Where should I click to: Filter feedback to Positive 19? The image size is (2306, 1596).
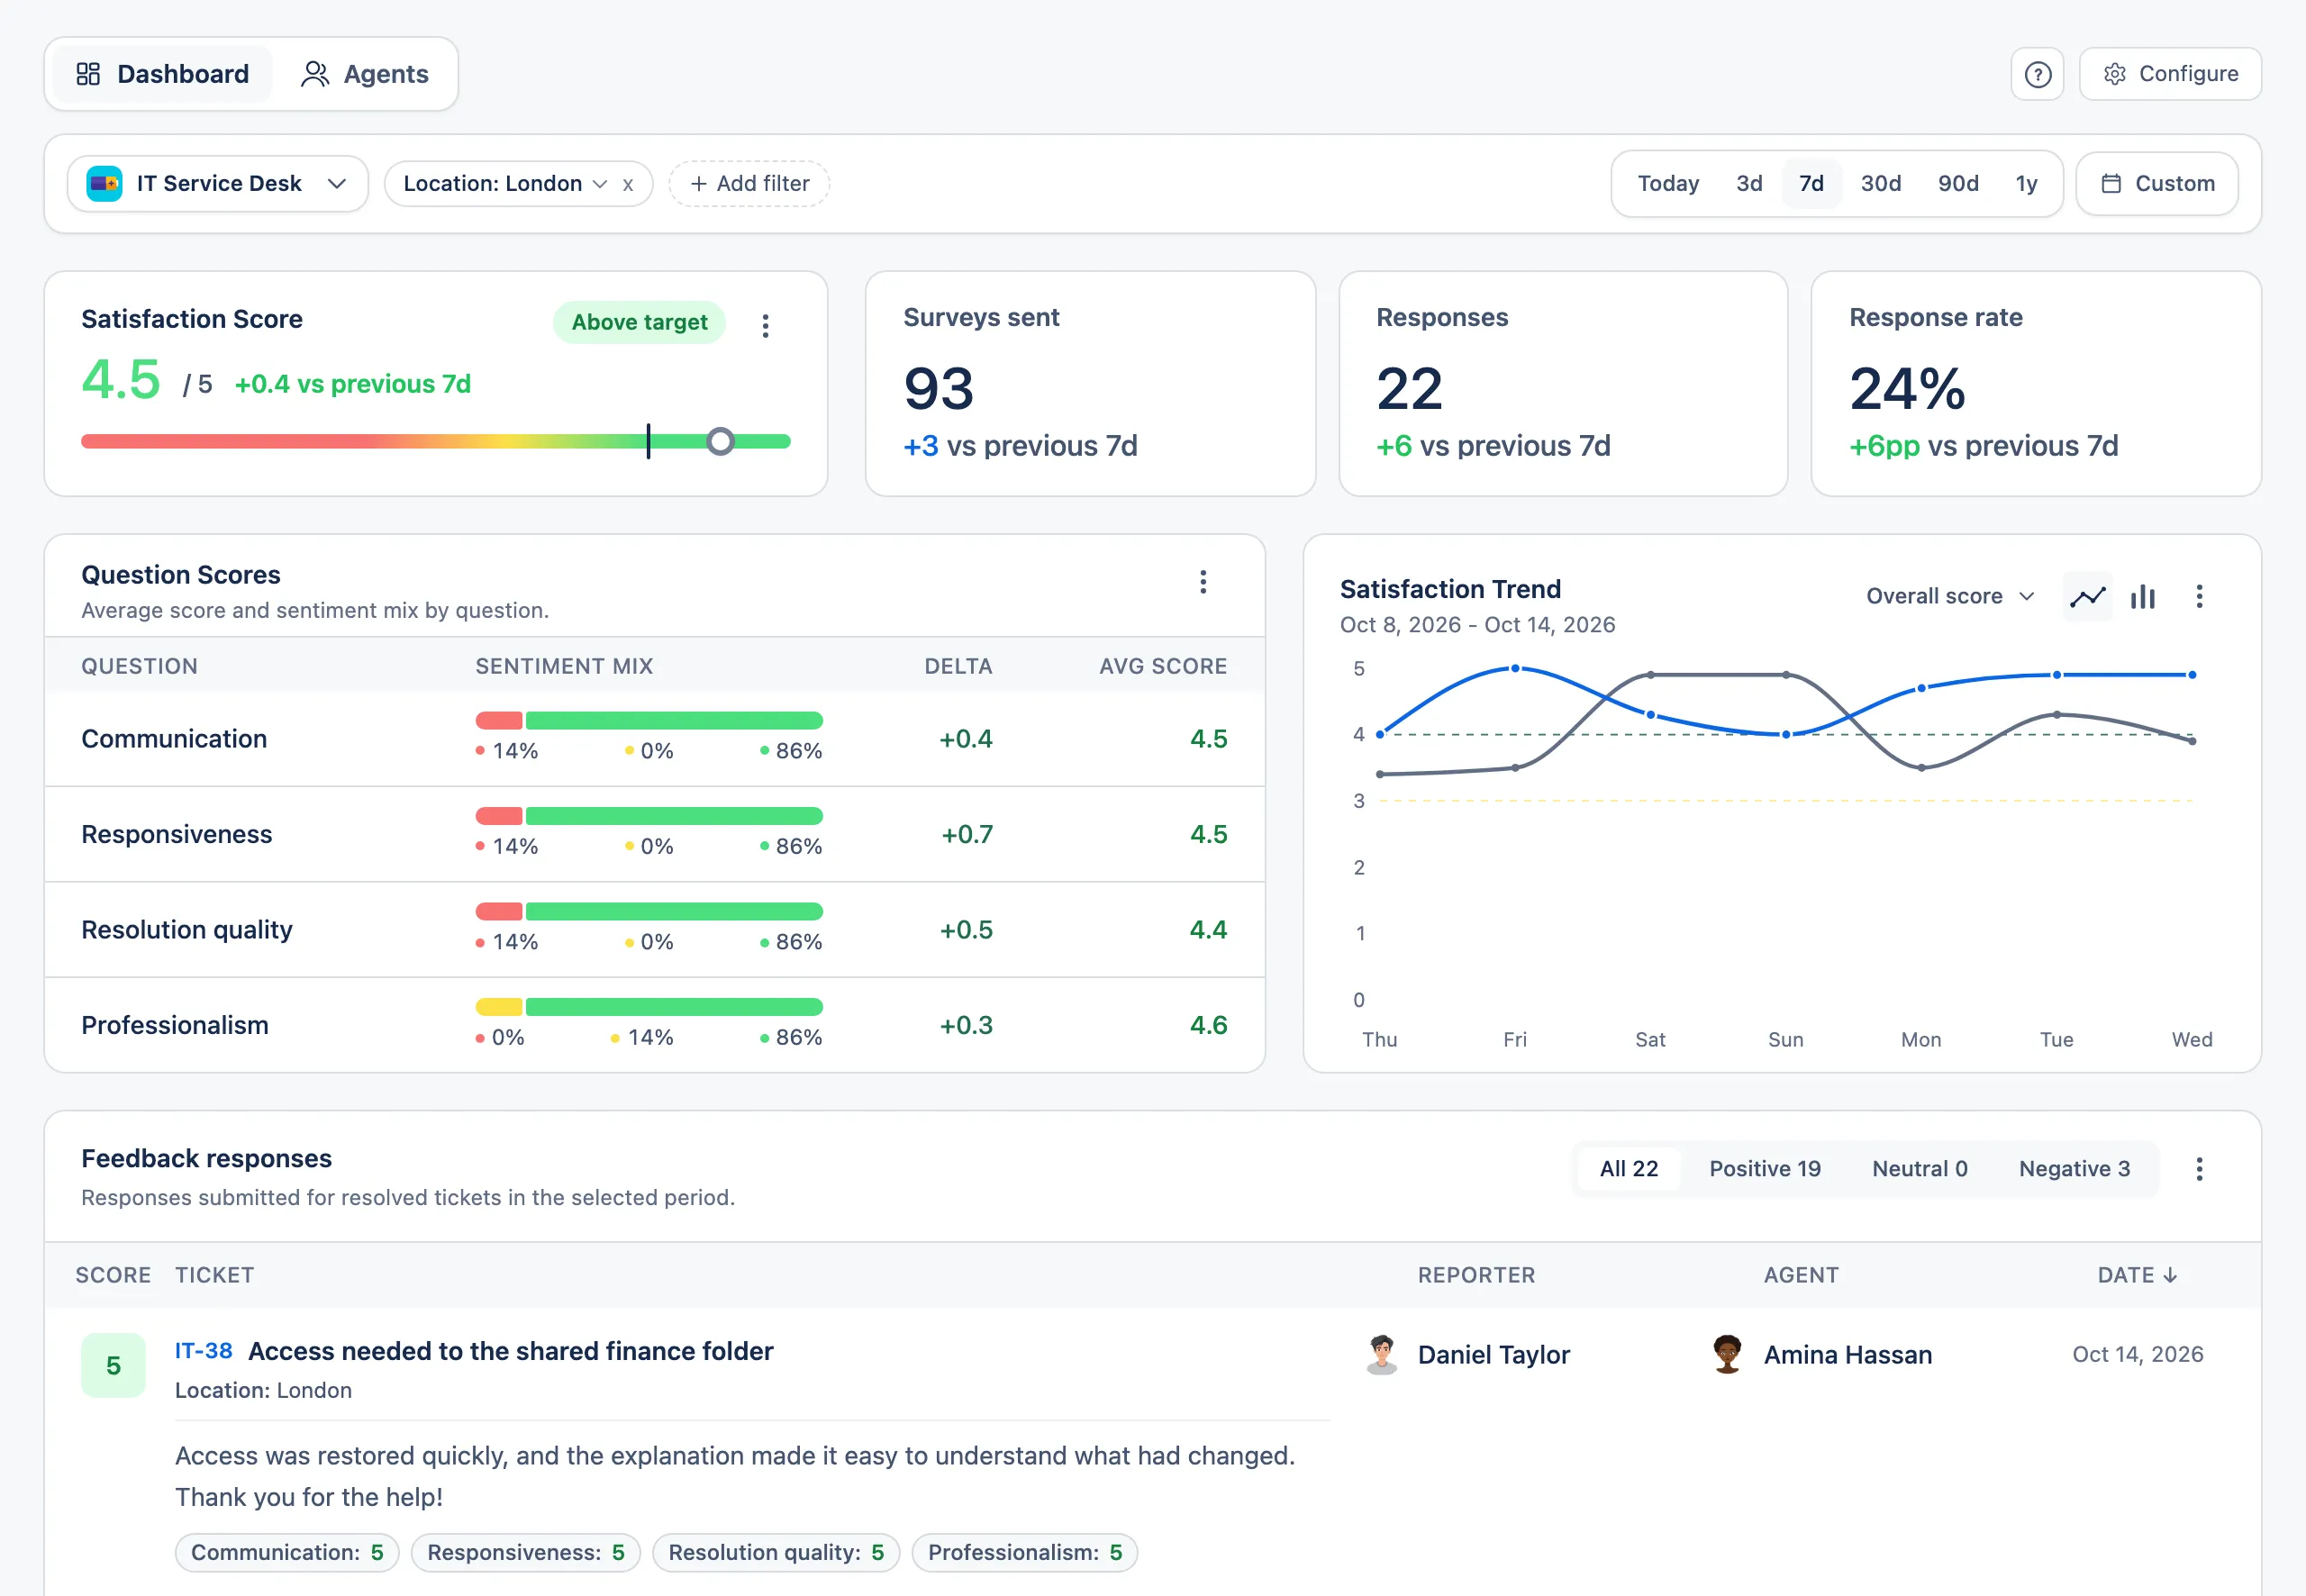coord(1765,1169)
